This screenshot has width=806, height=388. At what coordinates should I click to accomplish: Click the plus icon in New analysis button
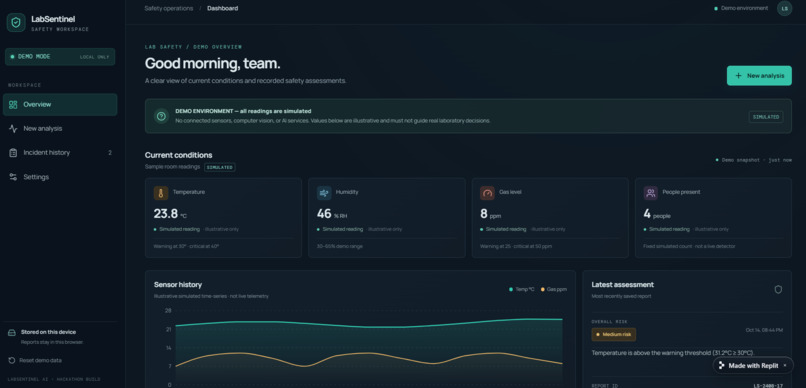738,76
